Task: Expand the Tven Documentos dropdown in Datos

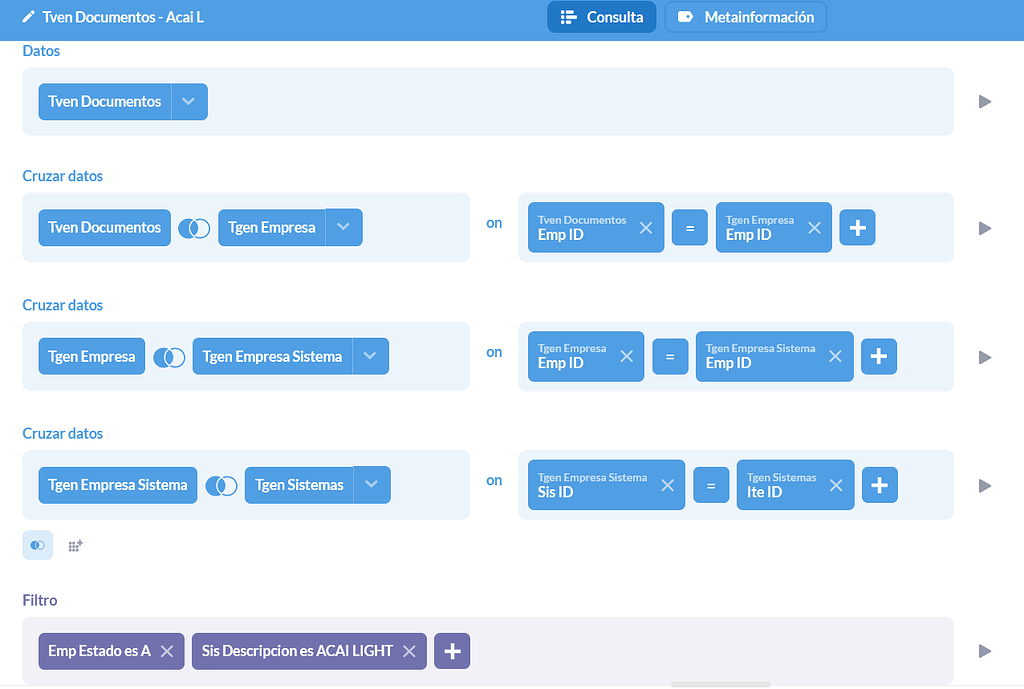Action: (x=189, y=101)
